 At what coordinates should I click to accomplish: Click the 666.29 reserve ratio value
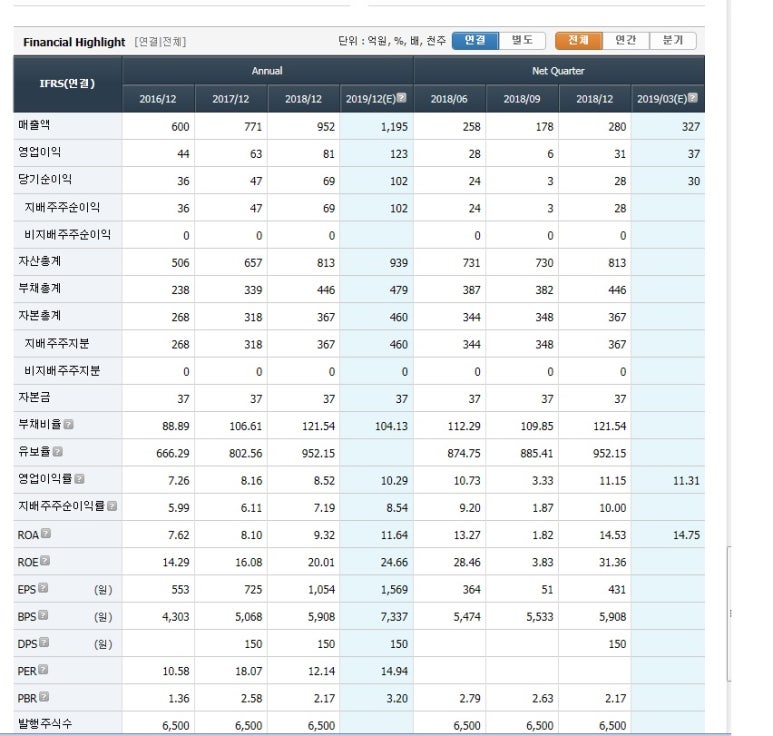tap(173, 453)
